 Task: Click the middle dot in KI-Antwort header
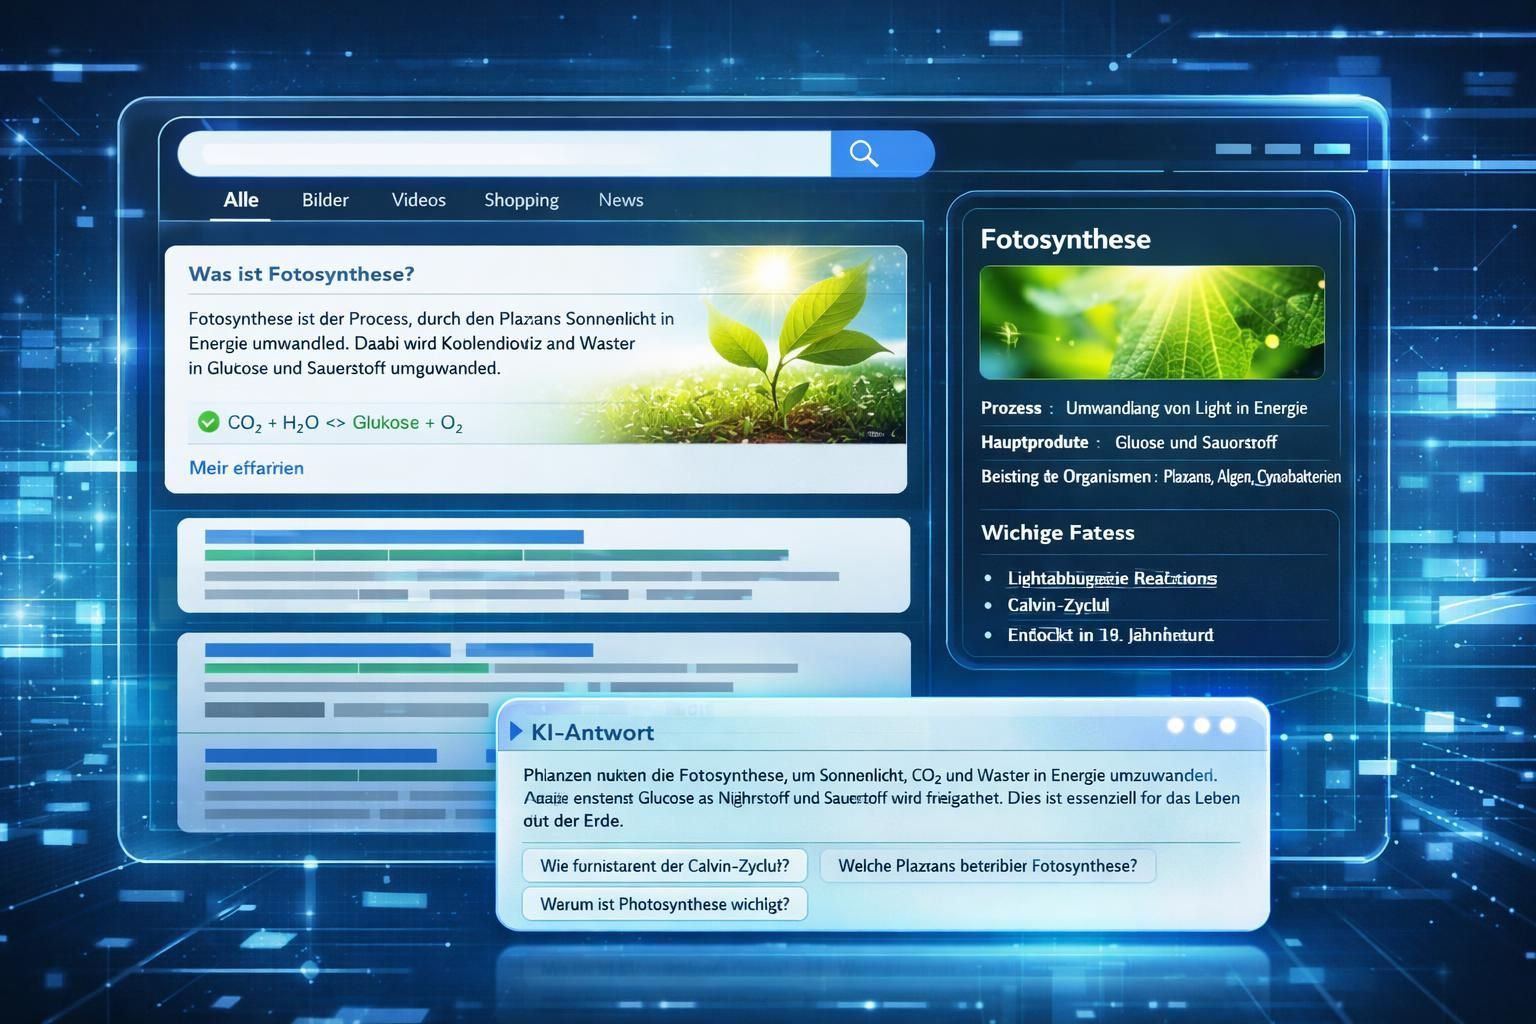point(1202,725)
